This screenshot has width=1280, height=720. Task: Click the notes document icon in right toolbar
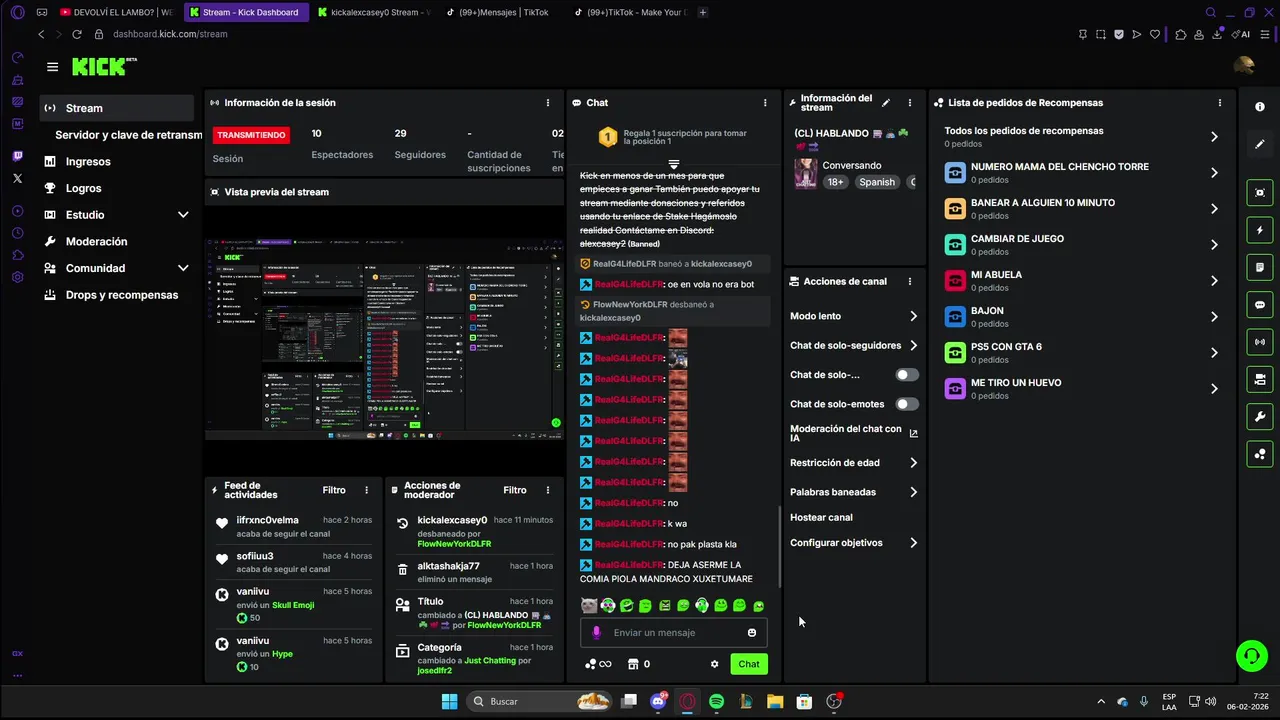click(x=1260, y=267)
